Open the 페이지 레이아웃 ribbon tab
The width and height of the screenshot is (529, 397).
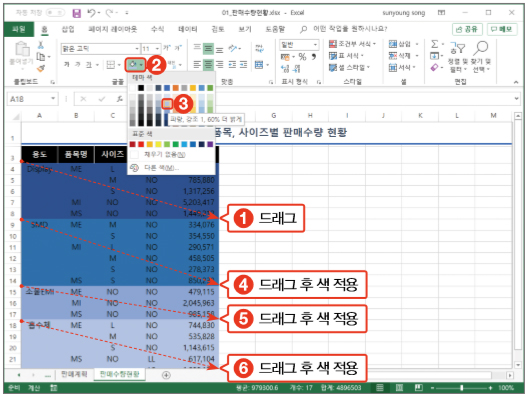pos(113,29)
